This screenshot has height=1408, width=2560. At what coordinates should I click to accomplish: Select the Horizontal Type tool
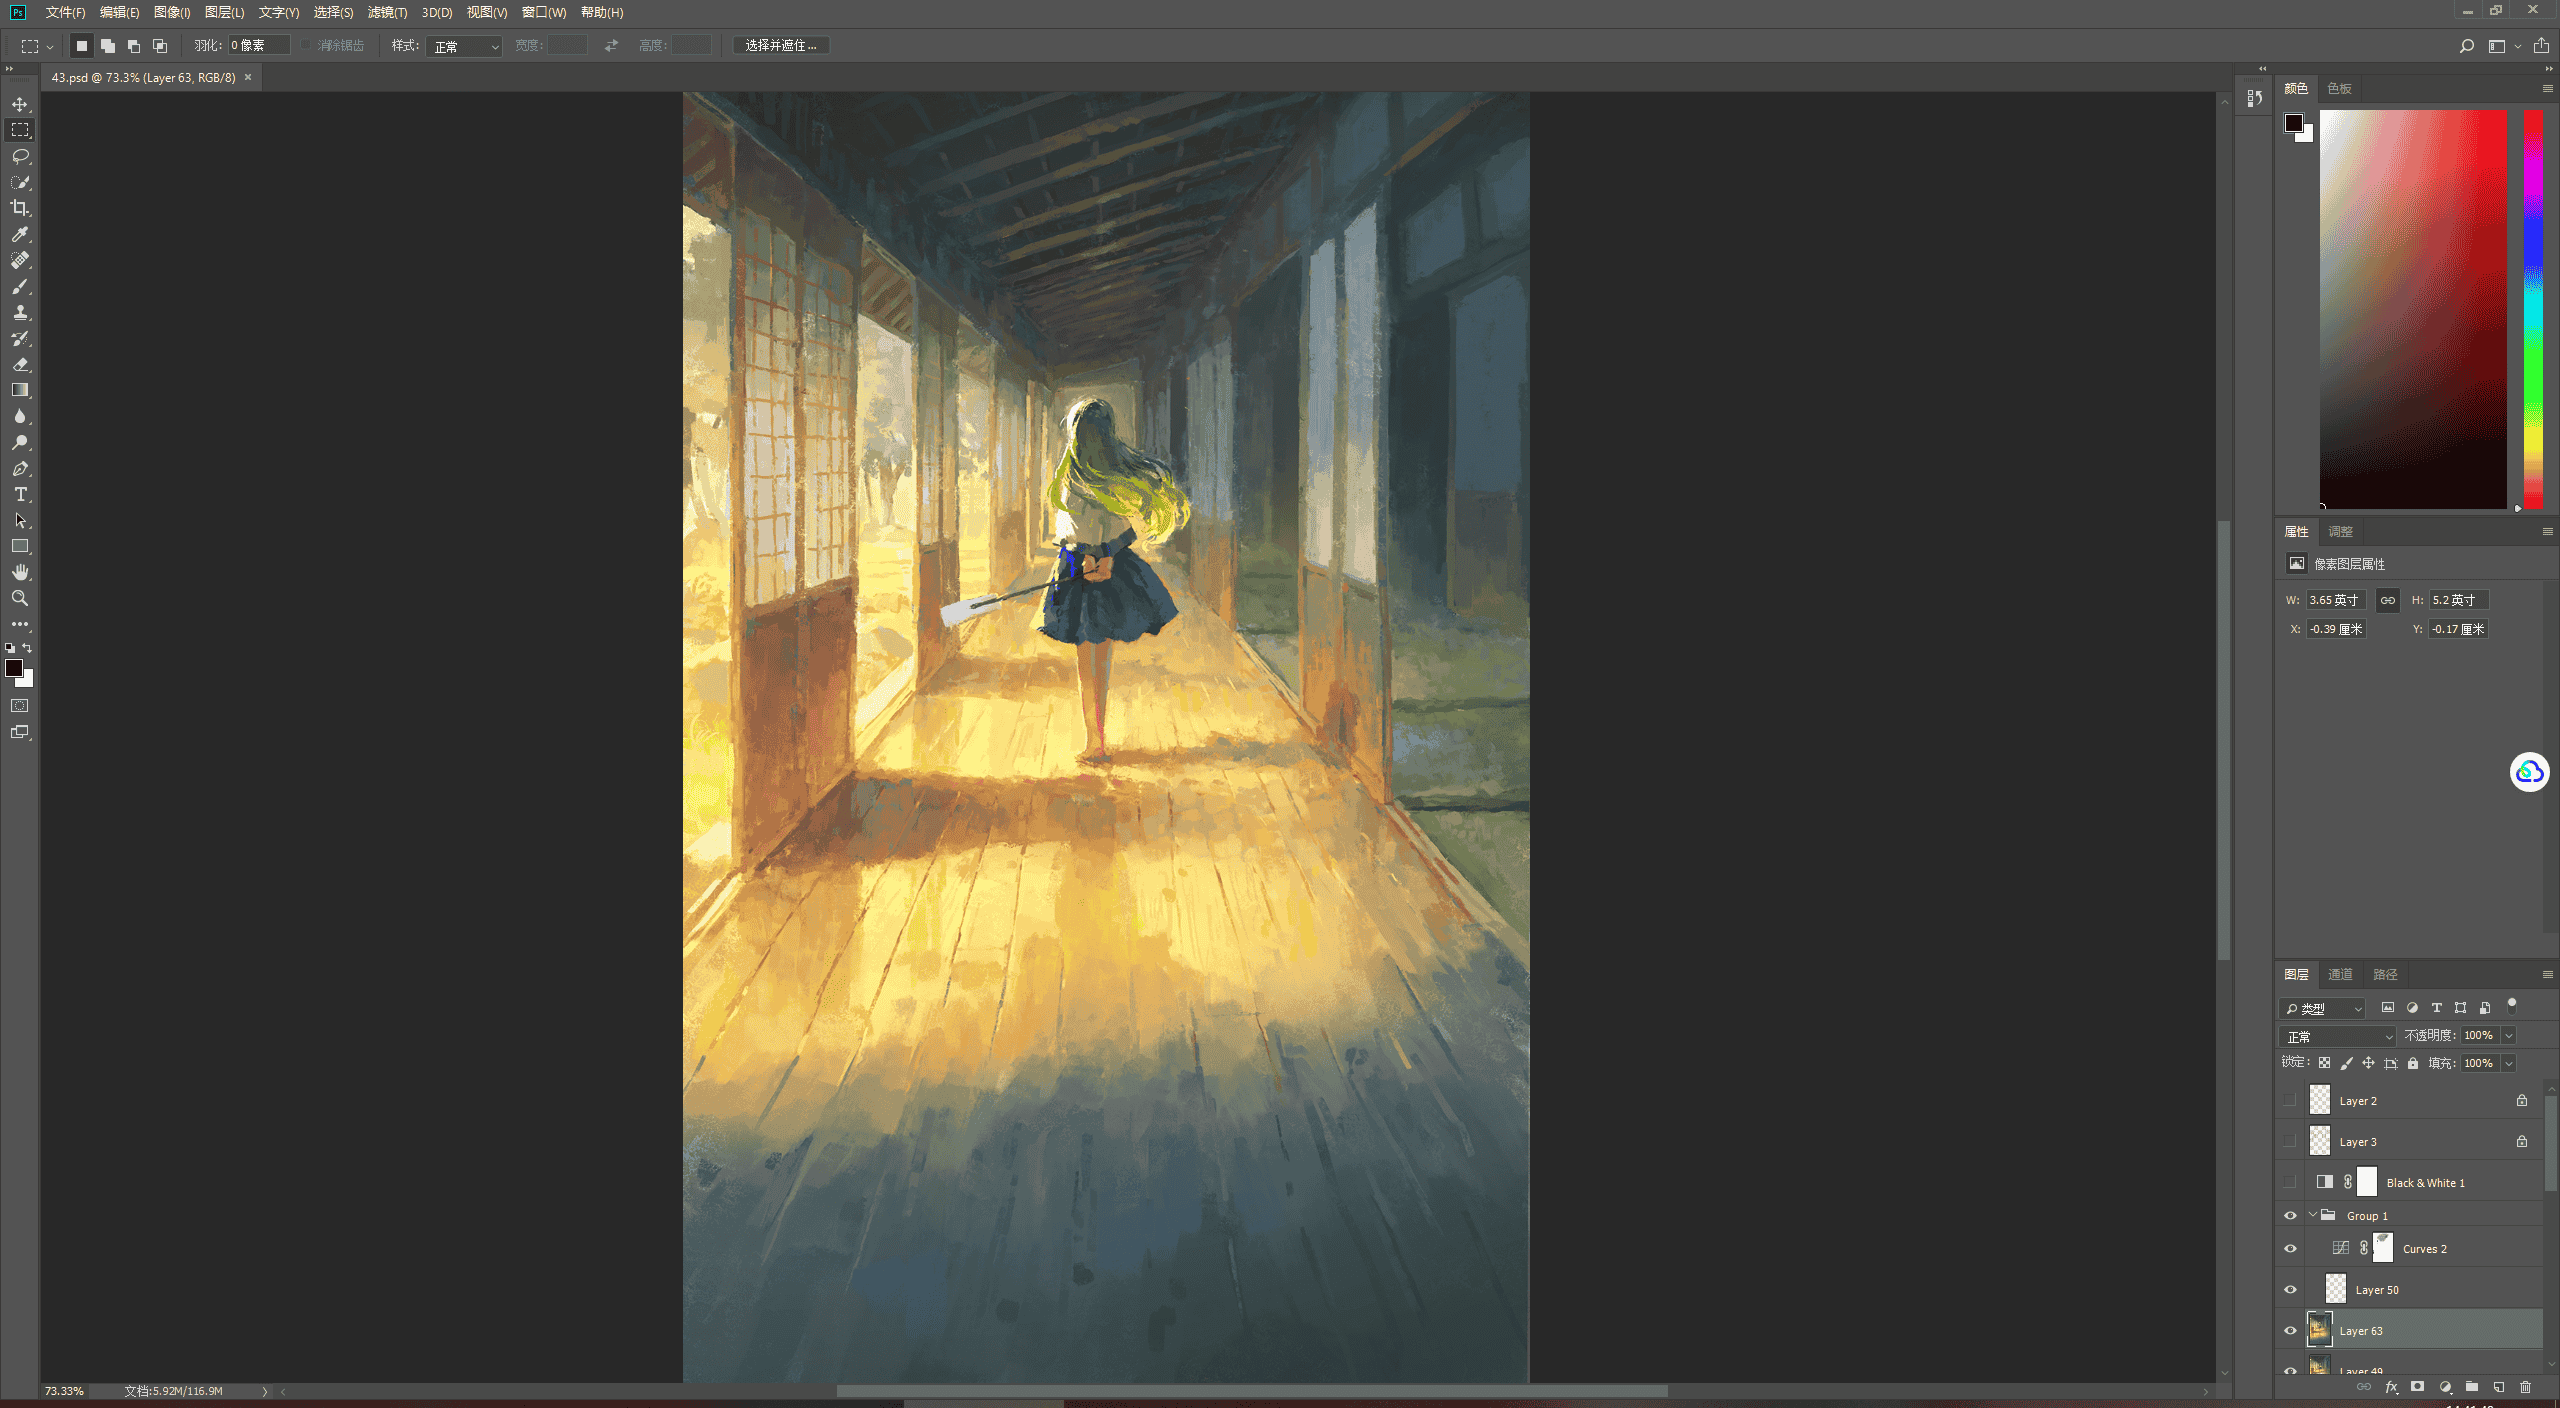20,494
